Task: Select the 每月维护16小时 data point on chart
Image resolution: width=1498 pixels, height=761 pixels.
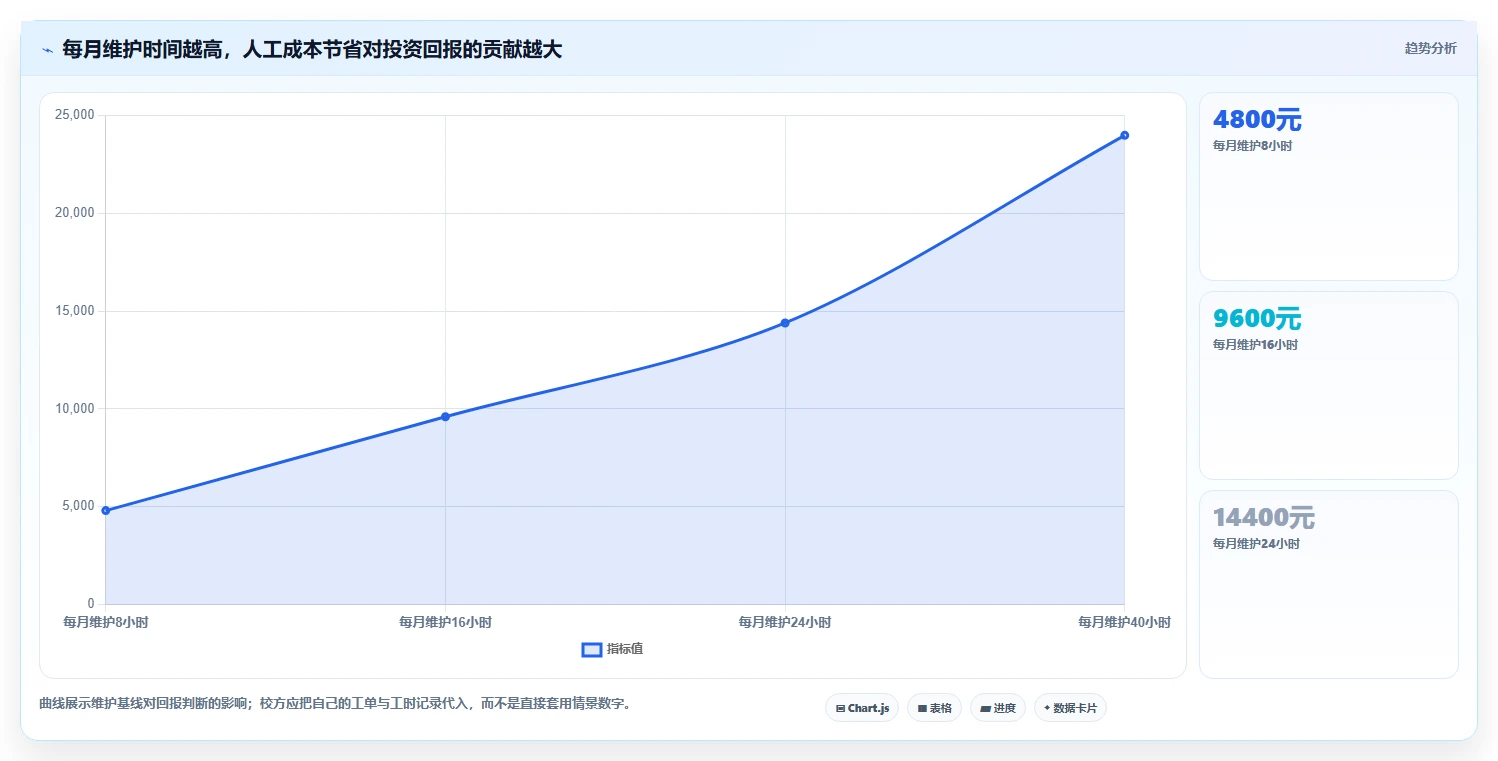Action: [x=445, y=416]
